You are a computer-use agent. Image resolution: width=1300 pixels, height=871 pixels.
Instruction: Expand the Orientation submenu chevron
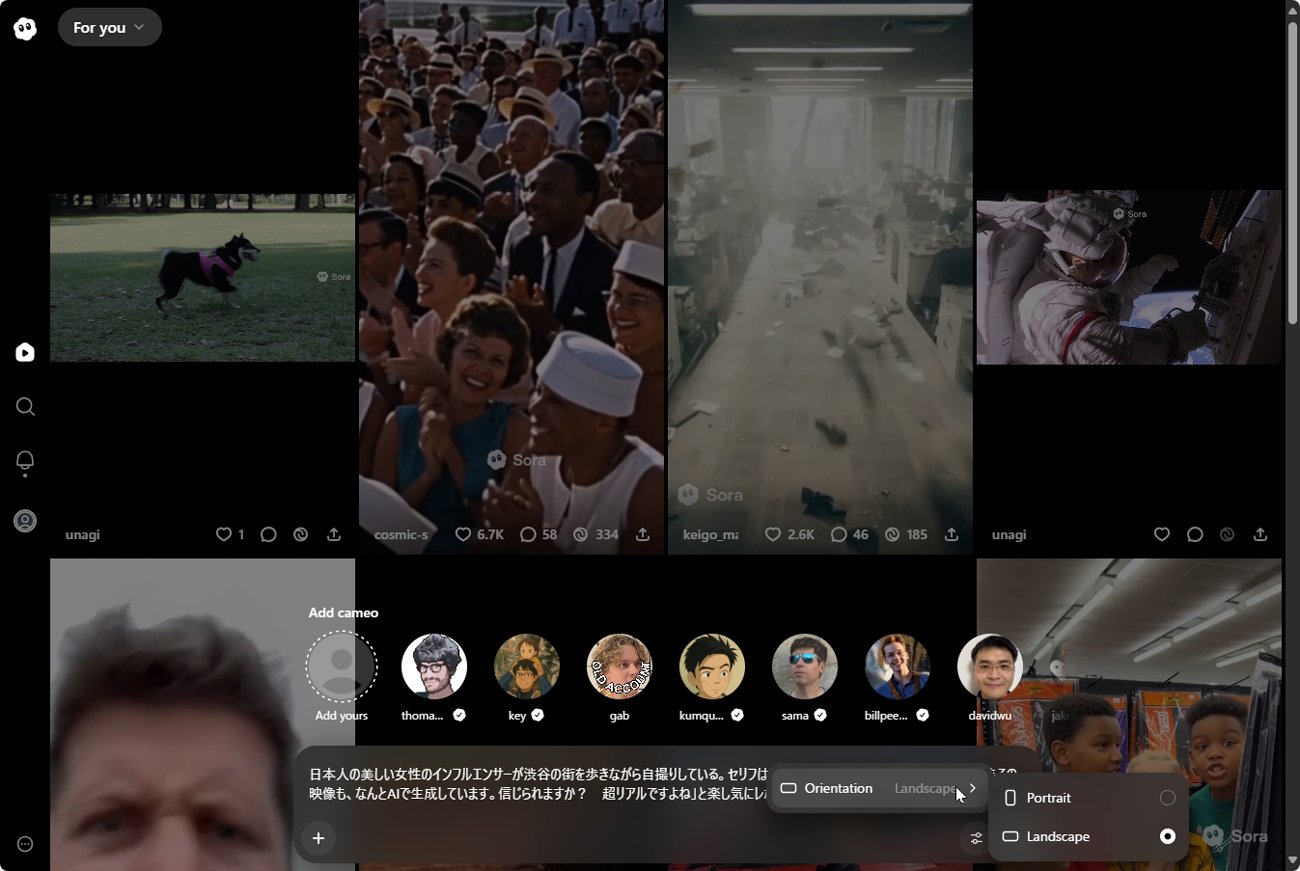[972, 788]
